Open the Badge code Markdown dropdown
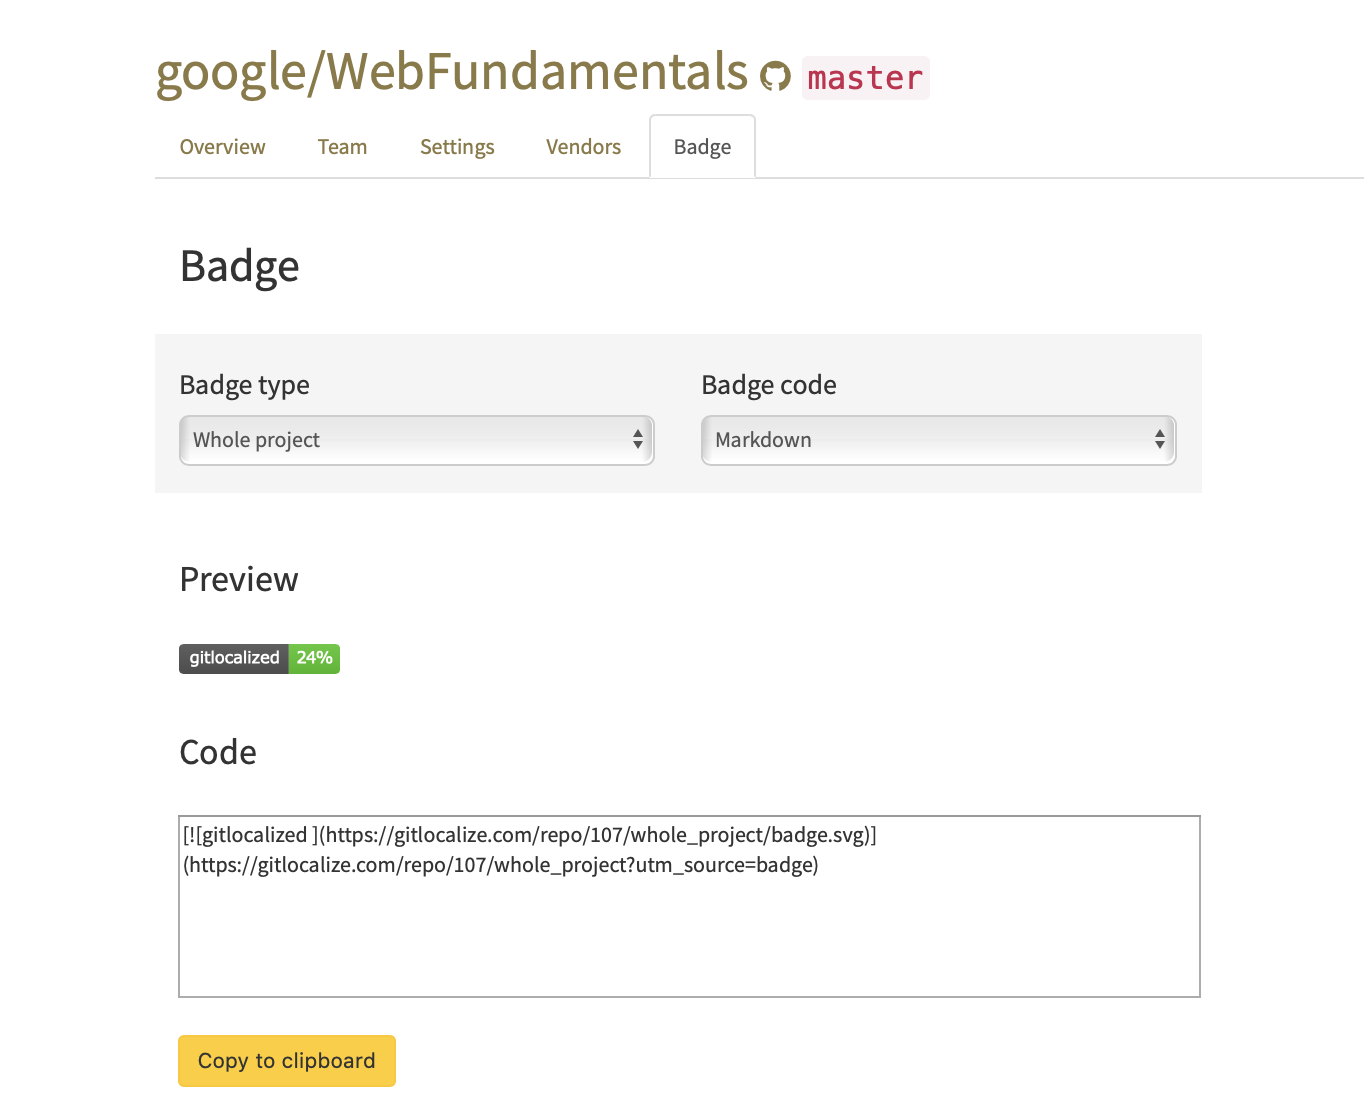Image resolution: width=1364 pixels, height=1120 pixels. coord(938,440)
